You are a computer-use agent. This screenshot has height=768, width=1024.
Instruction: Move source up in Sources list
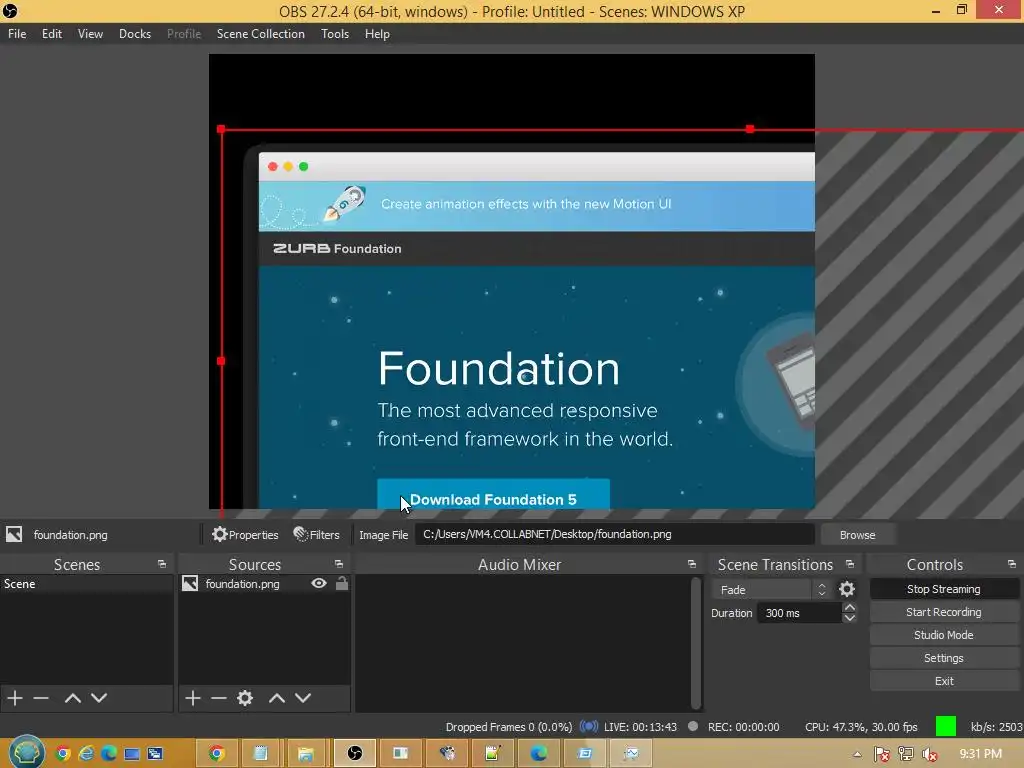(x=277, y=697)
